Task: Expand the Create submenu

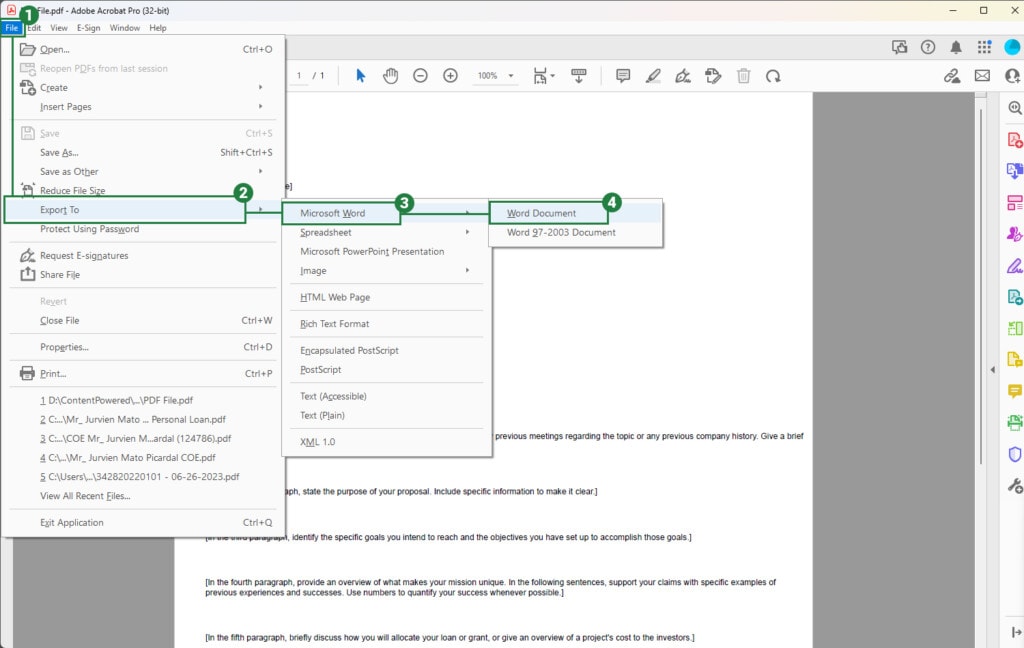Action: 261,87
